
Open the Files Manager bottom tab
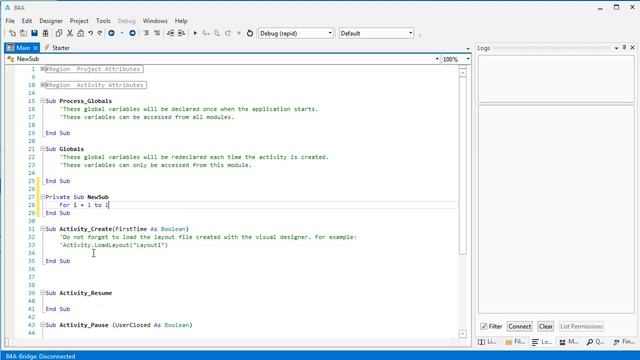tap(515, 342)
